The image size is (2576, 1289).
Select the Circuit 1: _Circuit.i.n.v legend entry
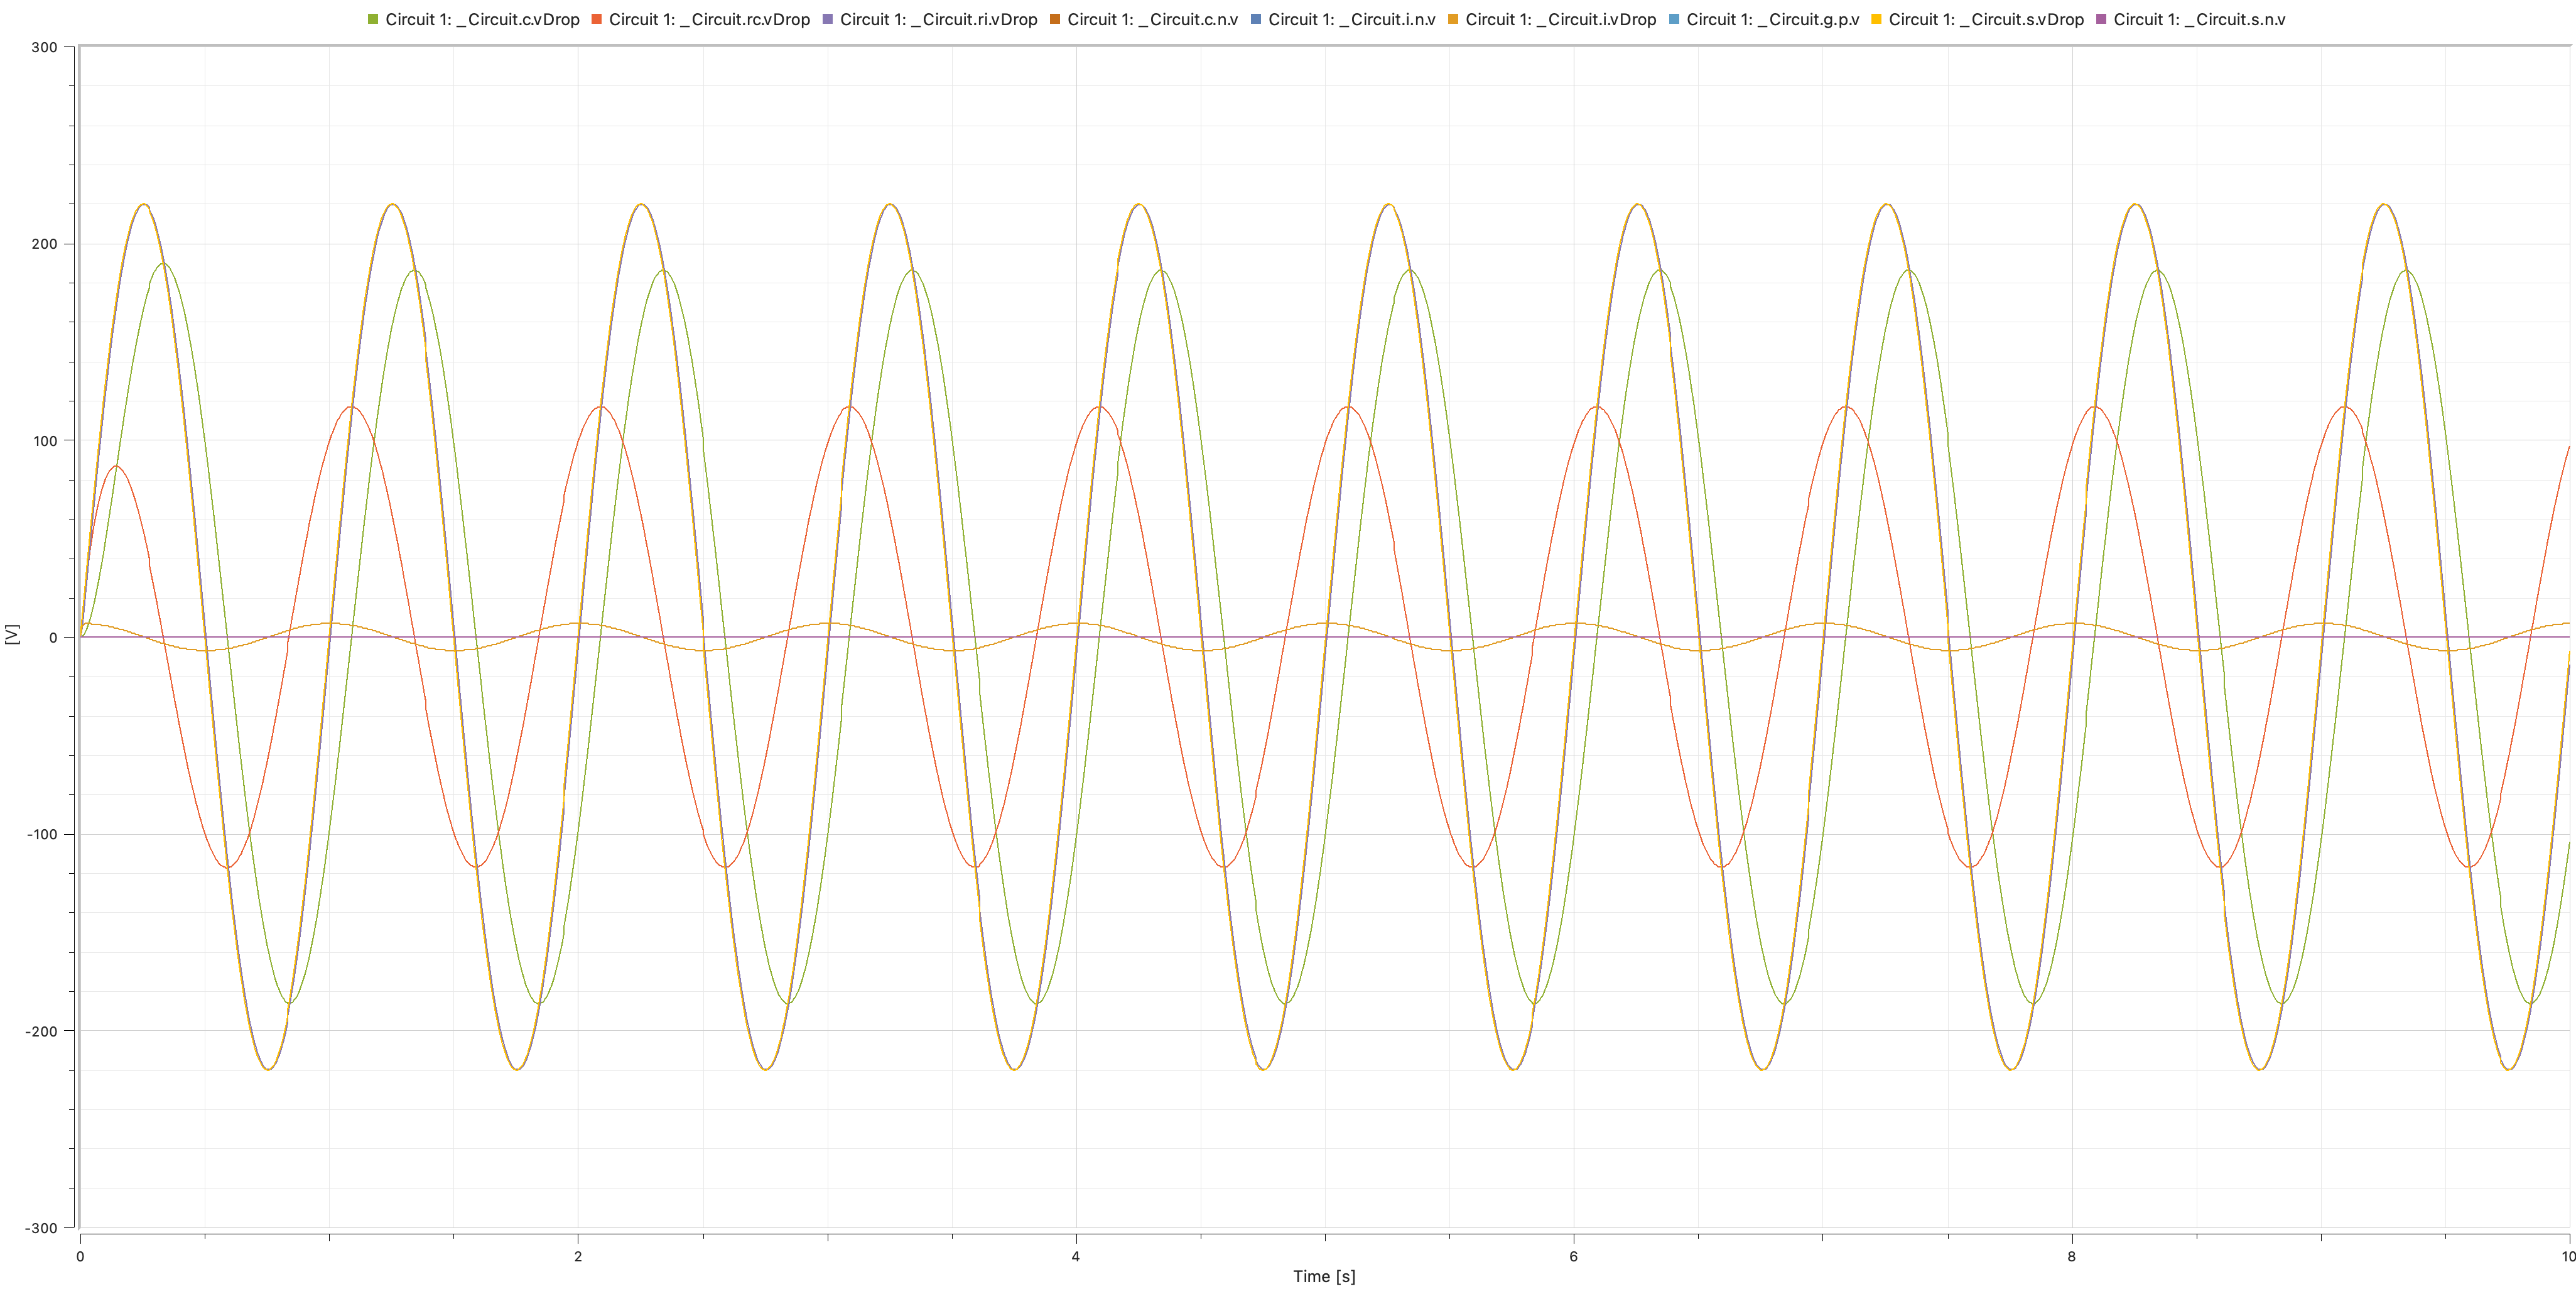point(1351,19)
